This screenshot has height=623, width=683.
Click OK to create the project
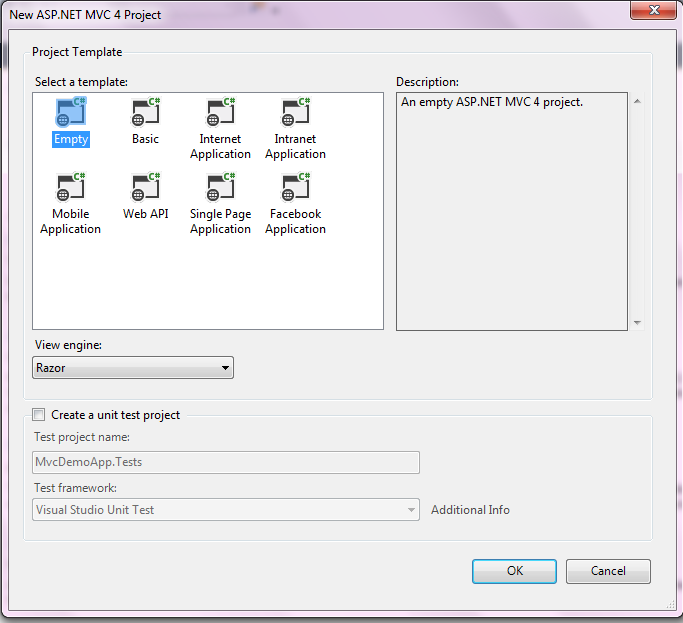[x=514, y=571]
